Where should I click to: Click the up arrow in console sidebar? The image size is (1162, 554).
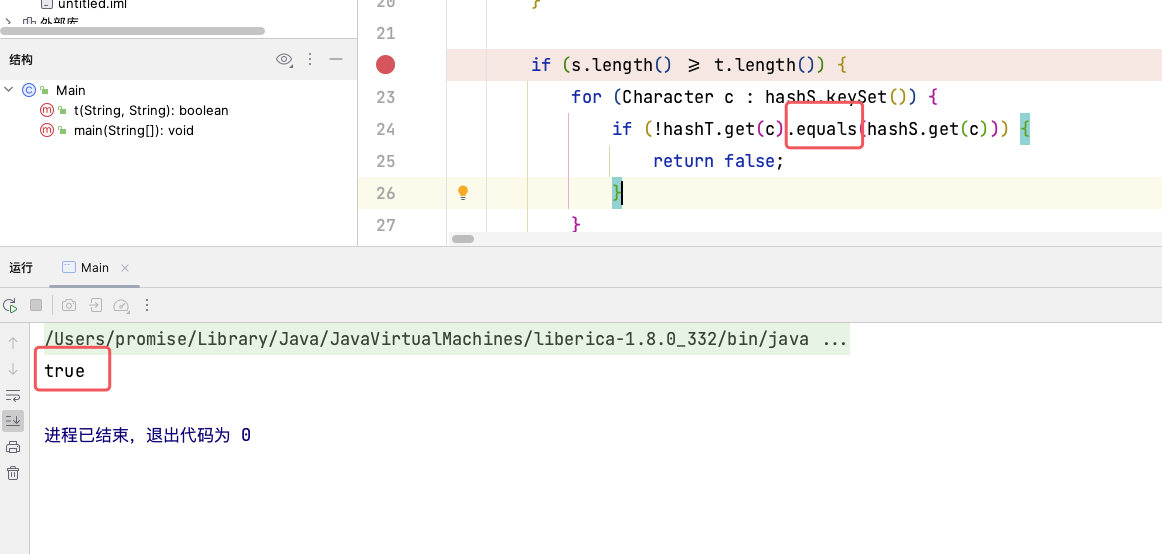point(13,343)
